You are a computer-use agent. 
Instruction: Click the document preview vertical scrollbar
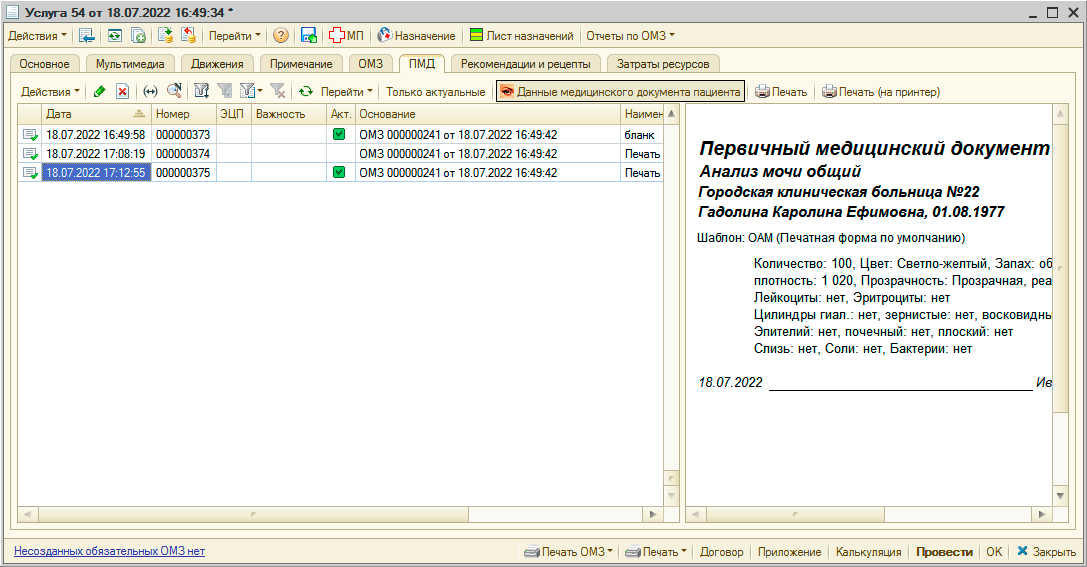(1061, 300)
